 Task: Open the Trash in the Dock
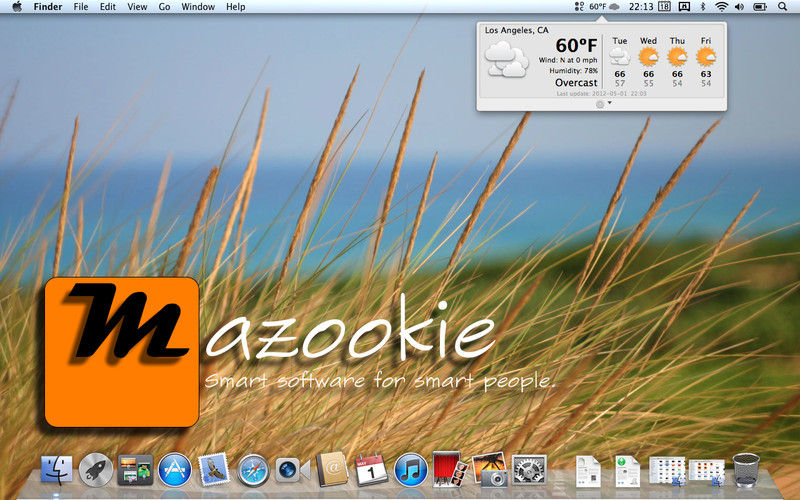pos(746,469)
